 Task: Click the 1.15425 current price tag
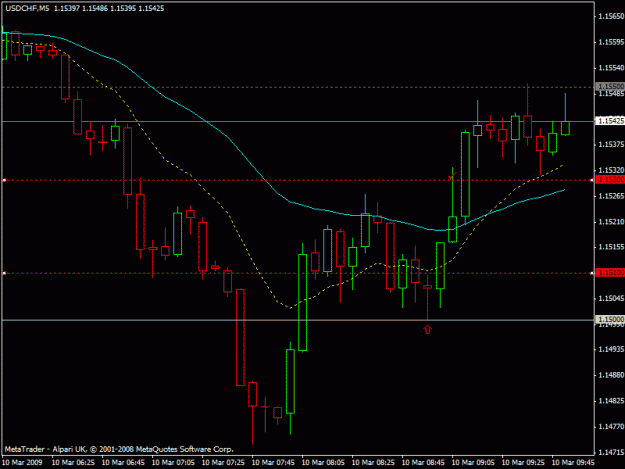pyautogui.click(x=610, y=121)
